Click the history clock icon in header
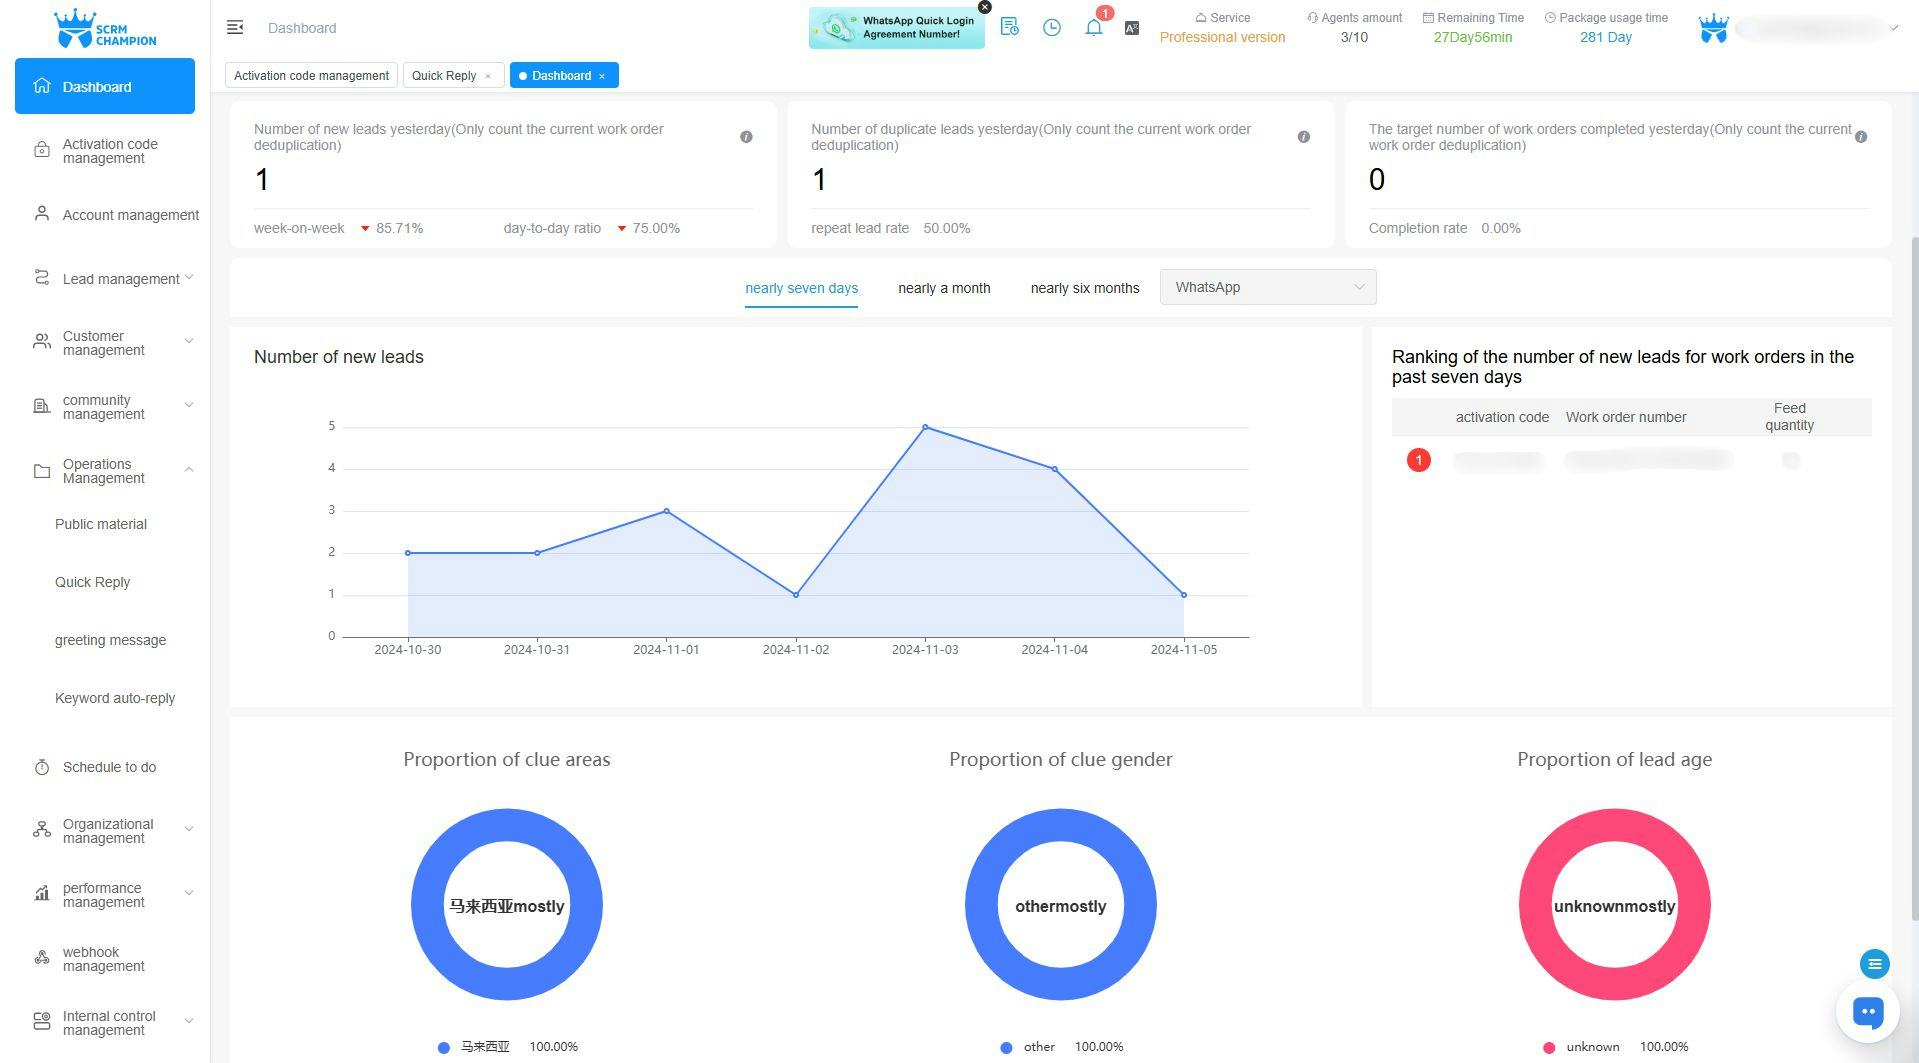The height and width of the screenshot is (1063, 1919). coord(1051,27)
